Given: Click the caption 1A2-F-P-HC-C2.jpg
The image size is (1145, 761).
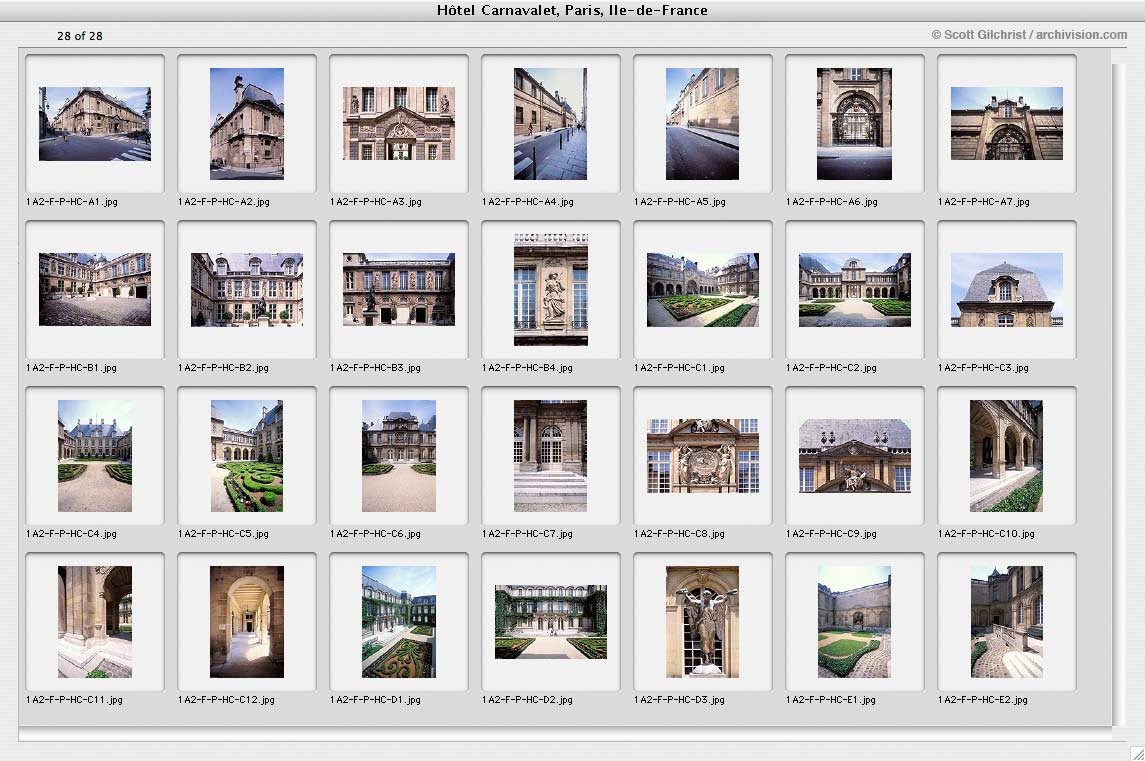Looking at the screenshot, I should click(831, 368).
